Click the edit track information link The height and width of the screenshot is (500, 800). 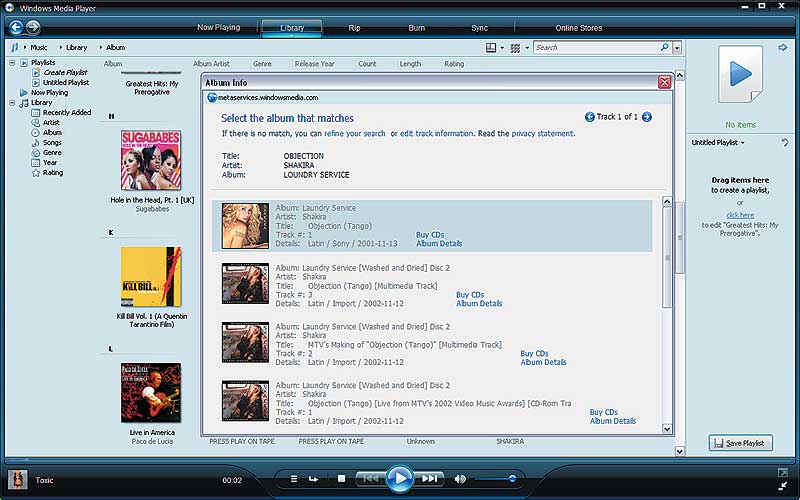(x=436, y=134)
